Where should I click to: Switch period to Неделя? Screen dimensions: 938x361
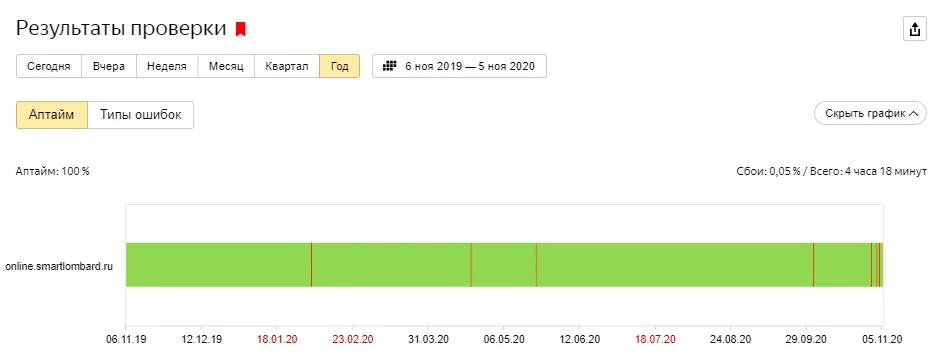pyautogui.click(x=168, y=66)
